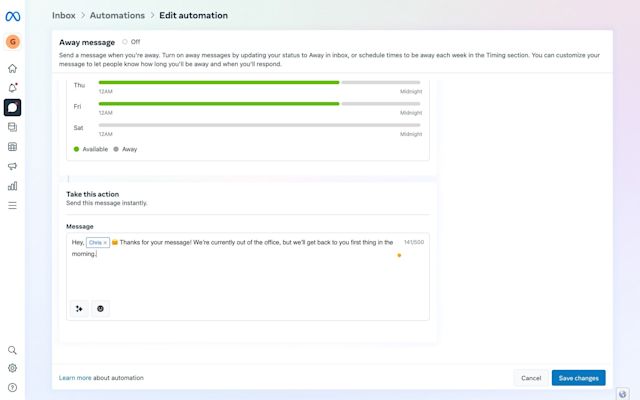Open the Inbox chat icon in sidebar
This screenshot has width=640, height=400.
click(x=12, y=107)
